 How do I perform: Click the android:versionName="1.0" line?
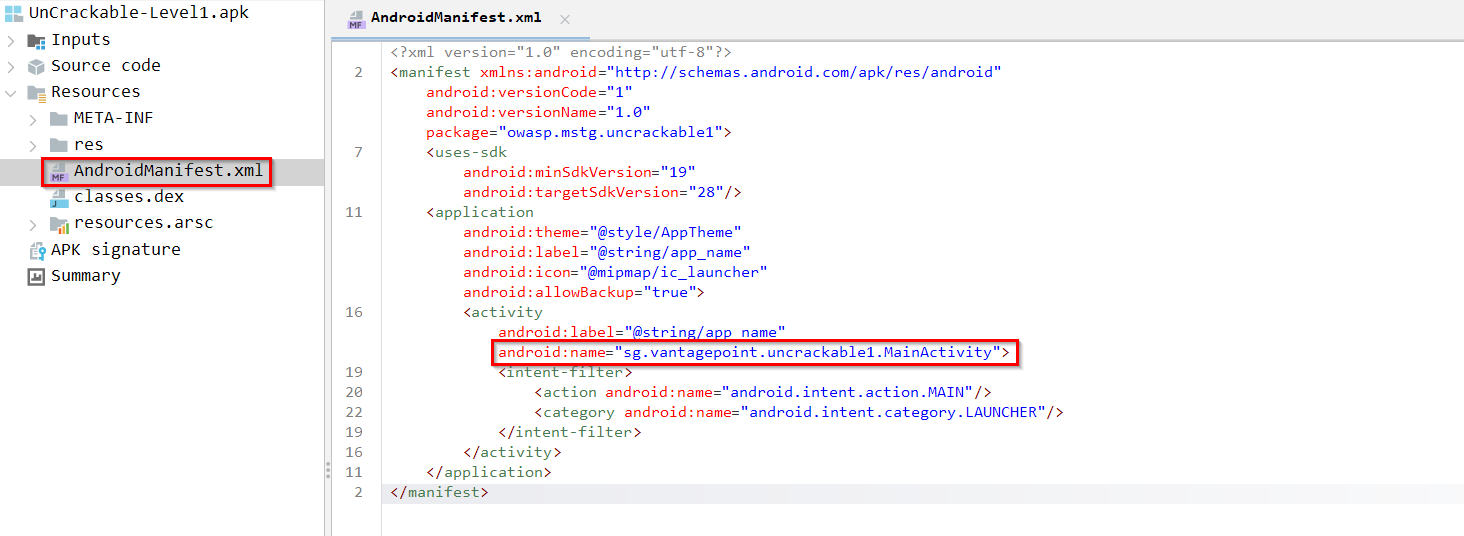point(538,112)
